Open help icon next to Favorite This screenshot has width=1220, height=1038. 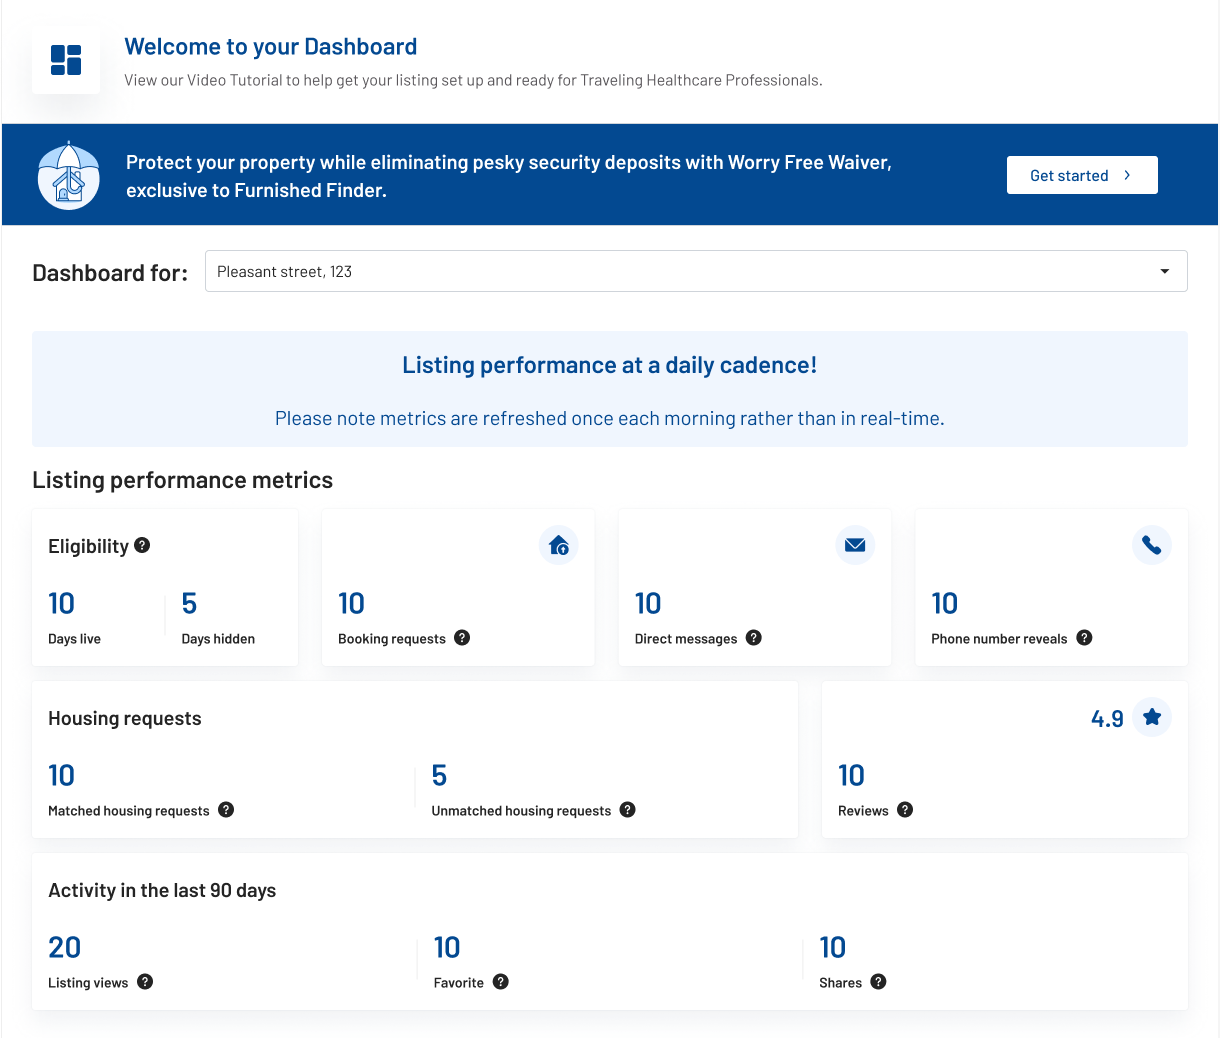pos(501,982)
